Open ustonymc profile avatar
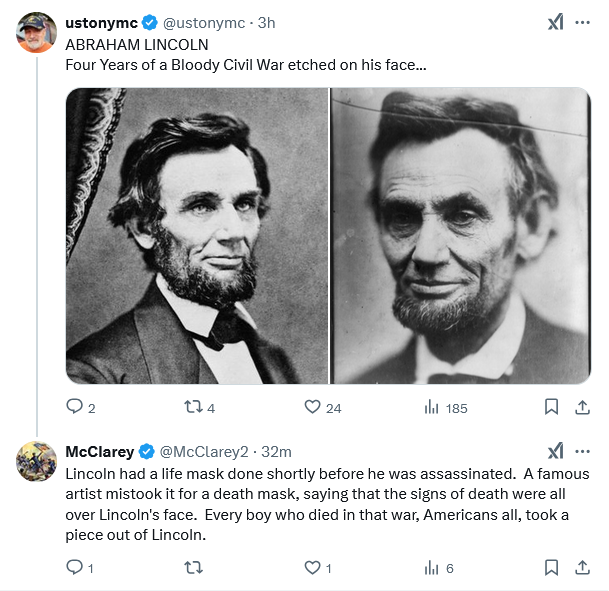 37,33
